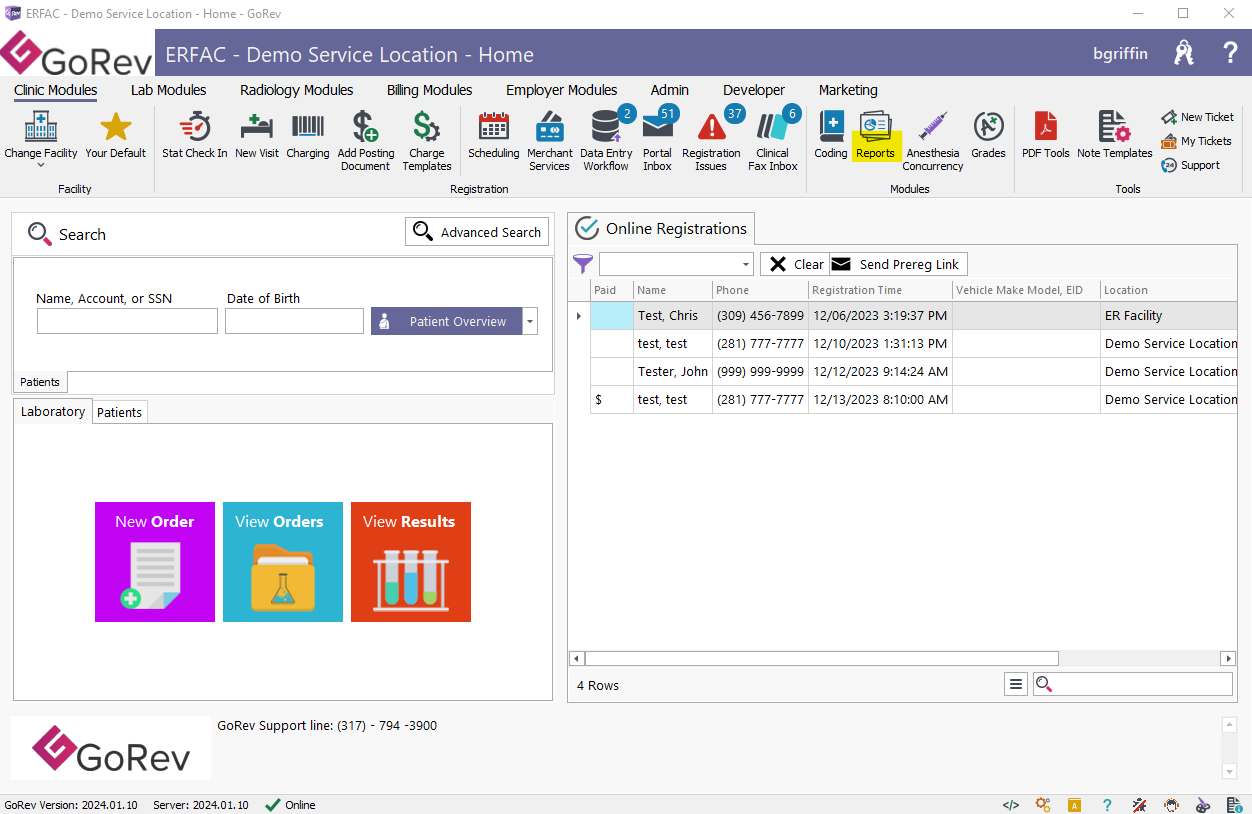Open the Scheduling calendar
1252x814 pixels.
tap(494, 136)
